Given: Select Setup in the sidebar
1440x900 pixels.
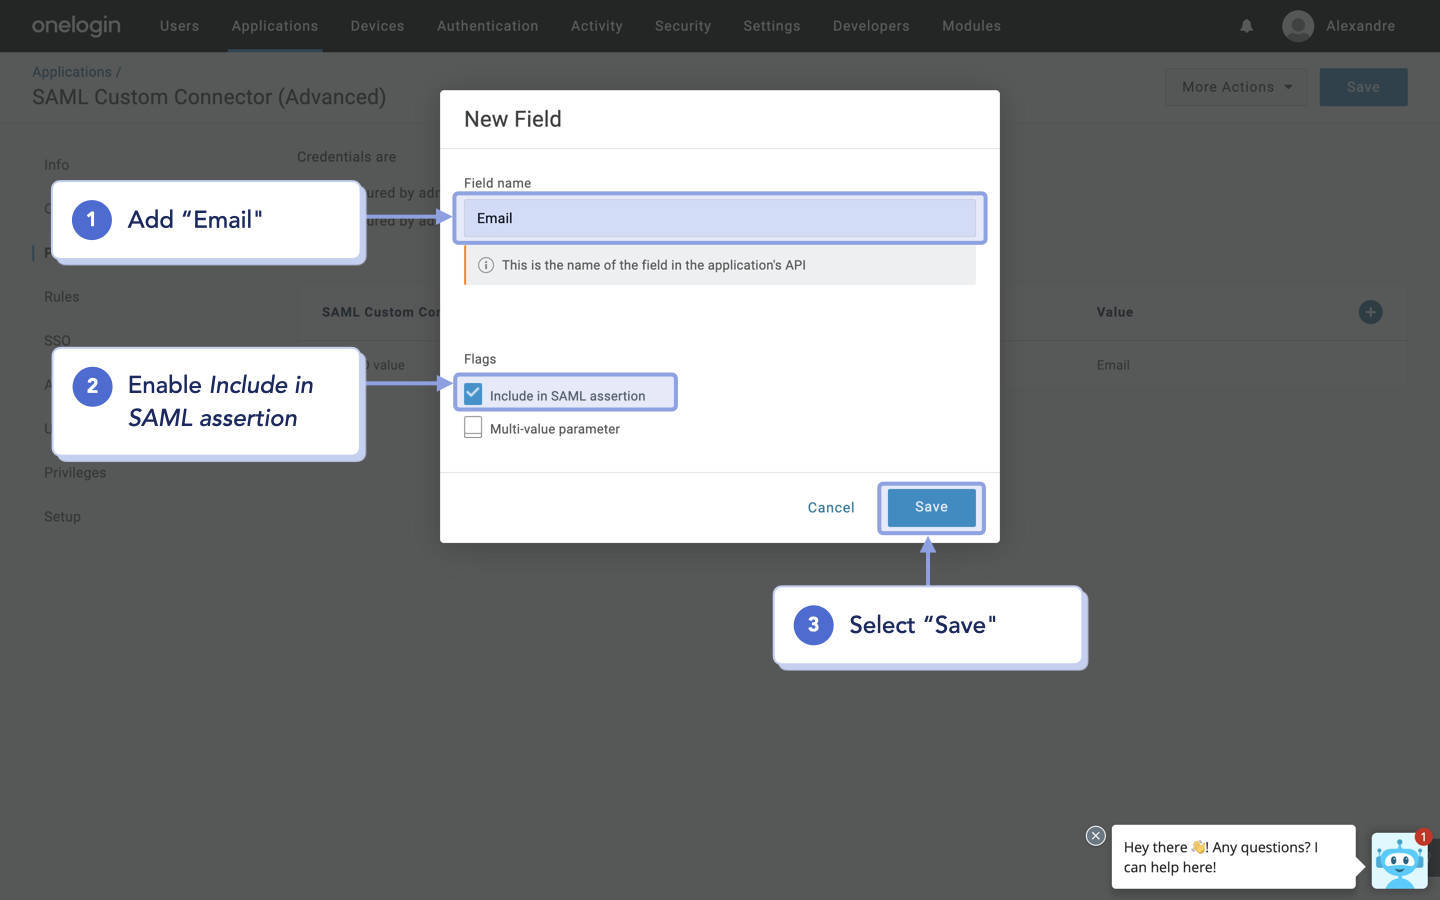Looking at the screenshot, I should click(62, 516).
